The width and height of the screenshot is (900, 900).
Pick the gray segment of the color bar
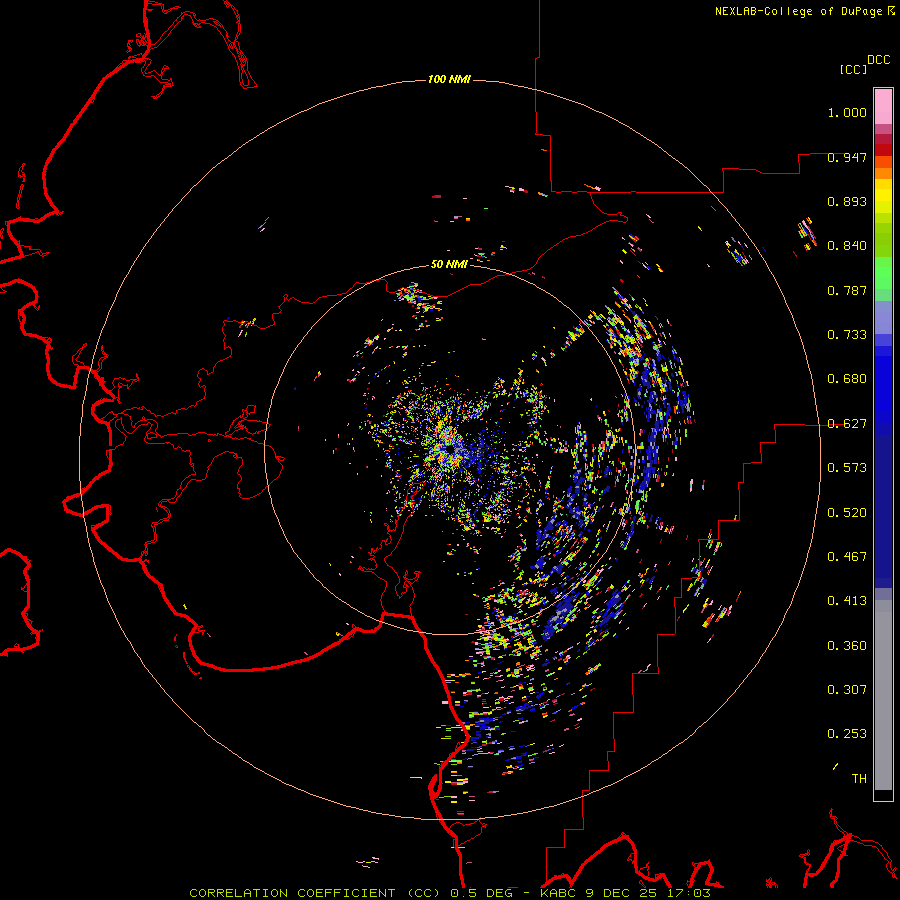(x=883, y=695)
